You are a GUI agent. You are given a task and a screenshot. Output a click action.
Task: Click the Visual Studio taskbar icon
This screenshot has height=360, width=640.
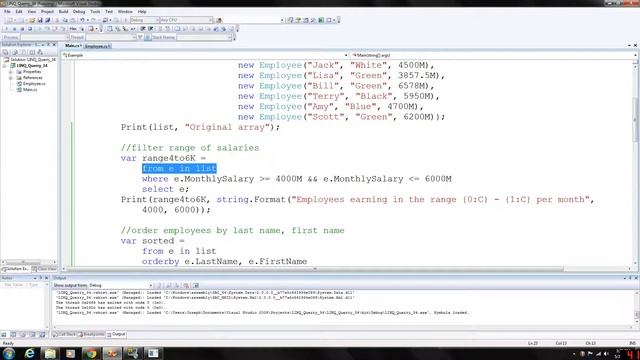coord(112,353)
